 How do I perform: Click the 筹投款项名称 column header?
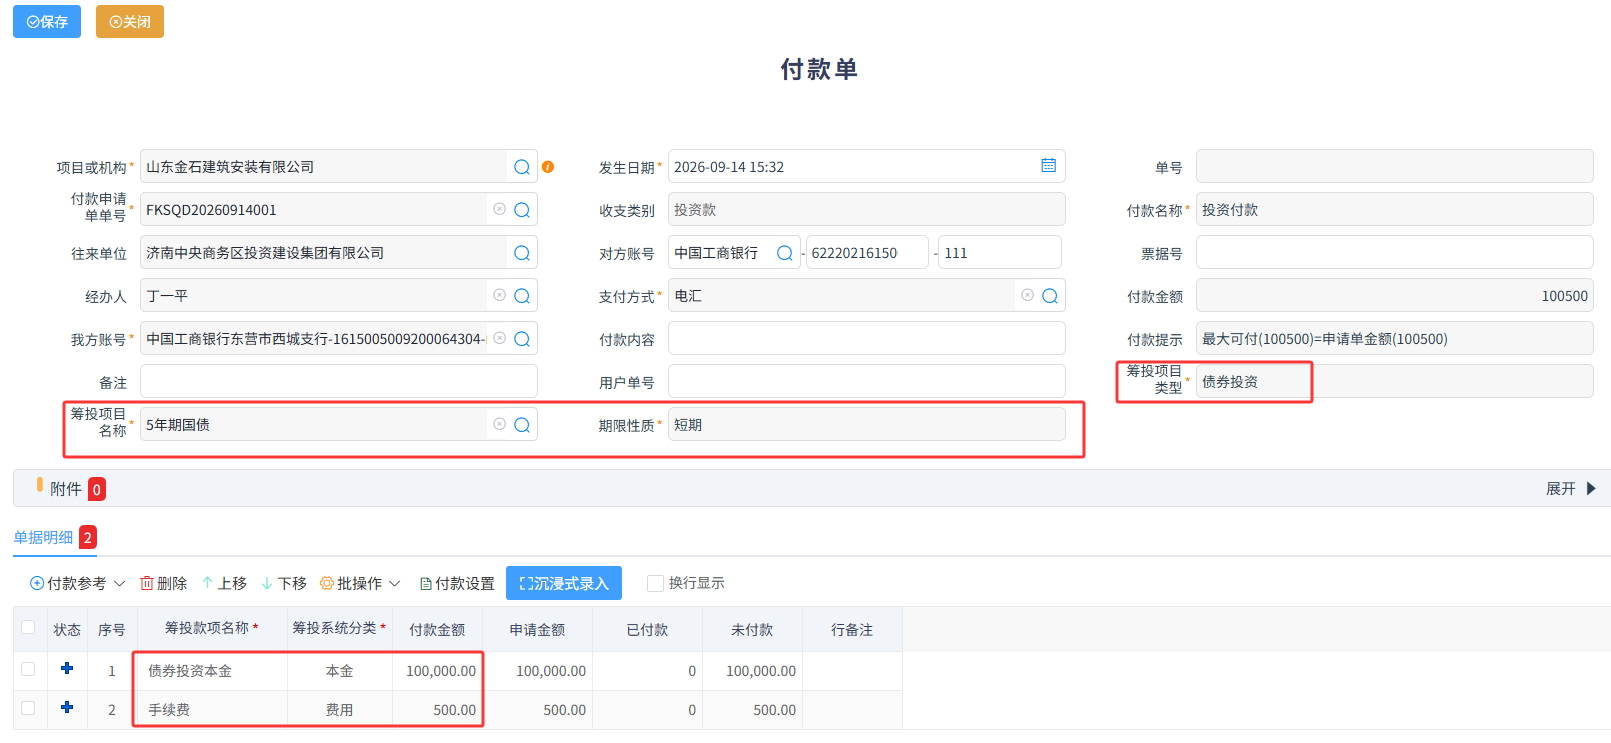[x=212, y=628]
